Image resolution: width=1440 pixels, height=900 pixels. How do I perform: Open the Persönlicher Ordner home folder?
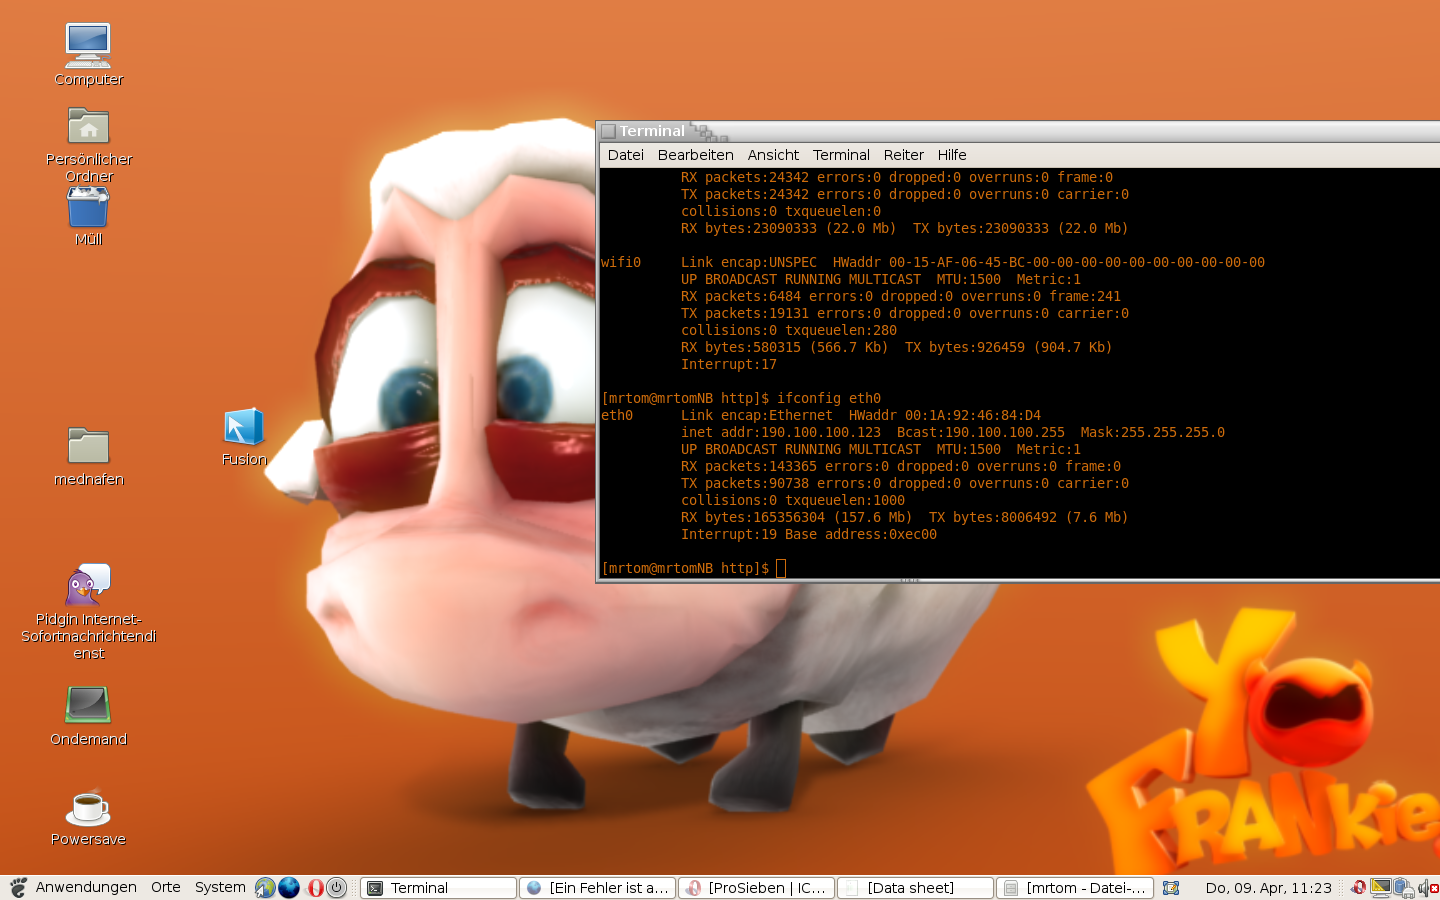pos(88,128)
